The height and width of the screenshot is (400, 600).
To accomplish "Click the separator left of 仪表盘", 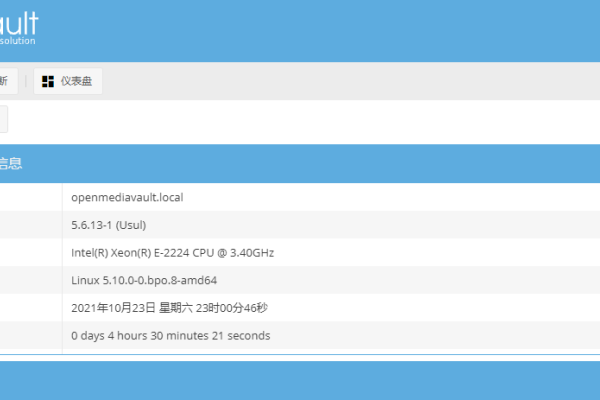I will pyautogui.click(x=26, y=81).
